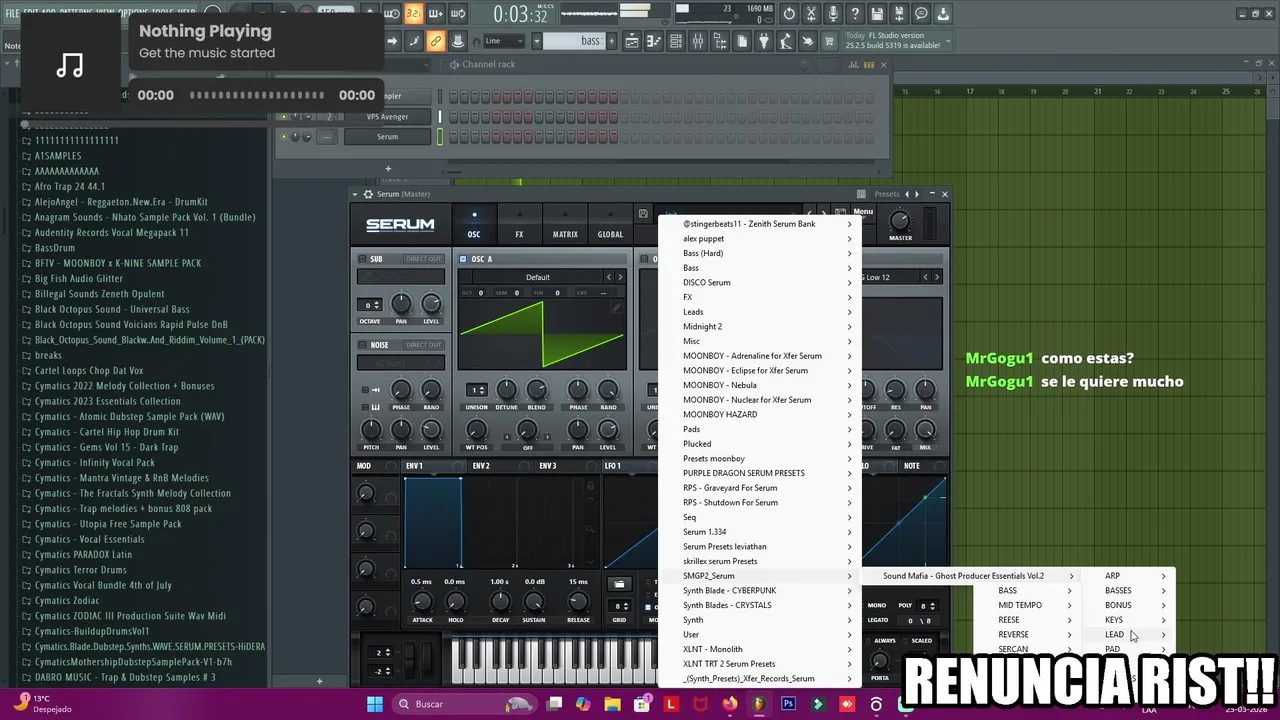Open the playlist view icon
Viewport: 1280px width, 720px height.
pyautogui.click(x=632, y=41)
